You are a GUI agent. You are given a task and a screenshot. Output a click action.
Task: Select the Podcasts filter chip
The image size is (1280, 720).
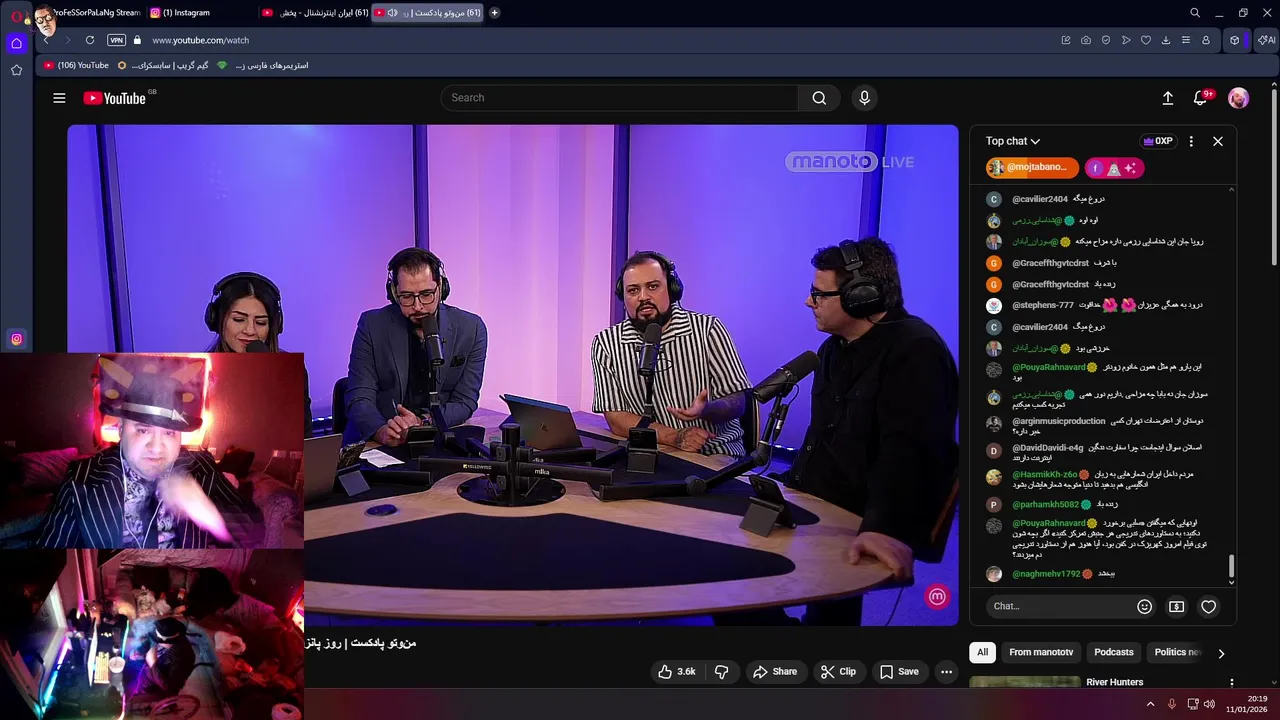click(1114, 652)
